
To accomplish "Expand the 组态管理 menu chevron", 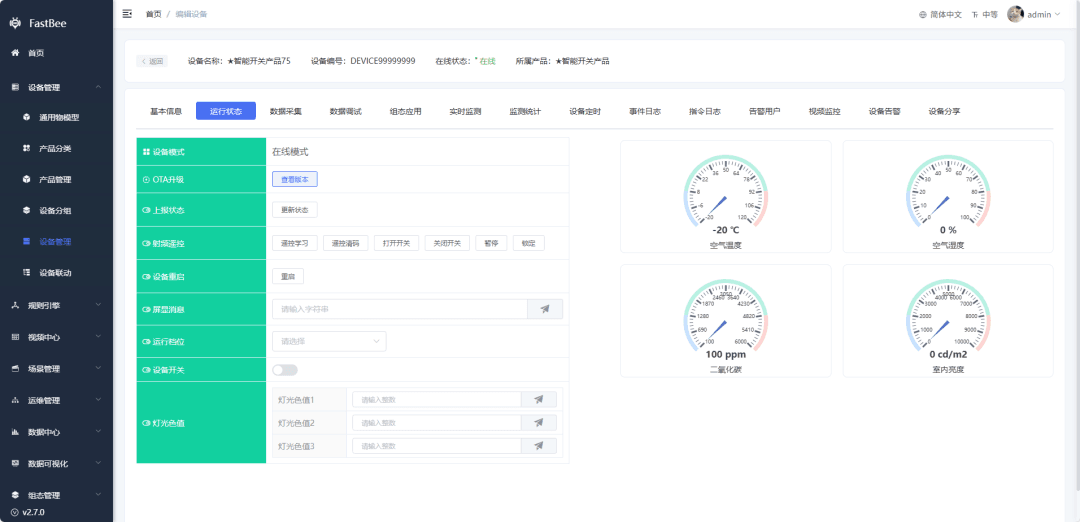I will click(98, 494).
